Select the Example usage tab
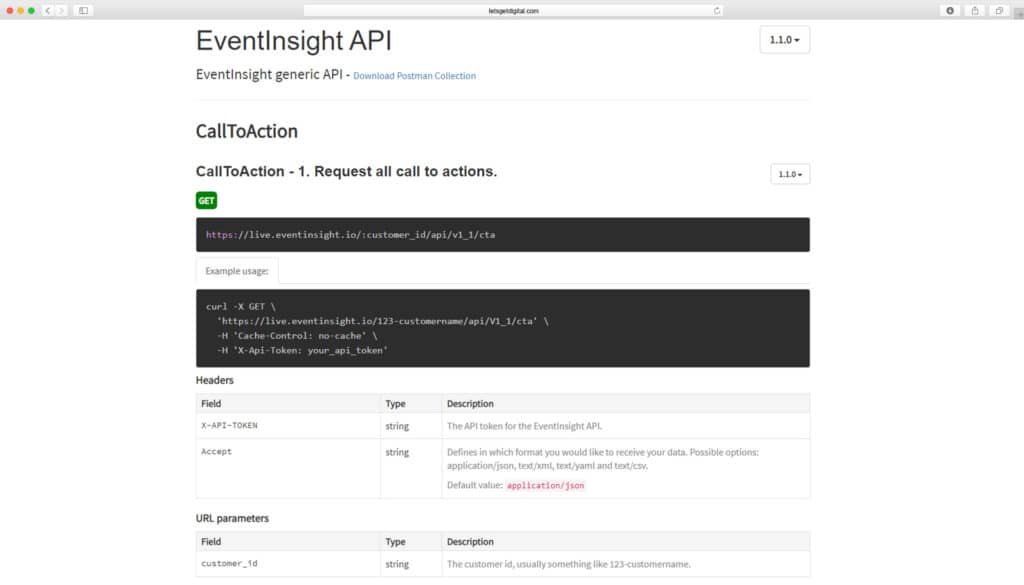The height and width of the screenshot is (585, 1024). (x=237, y=271)
